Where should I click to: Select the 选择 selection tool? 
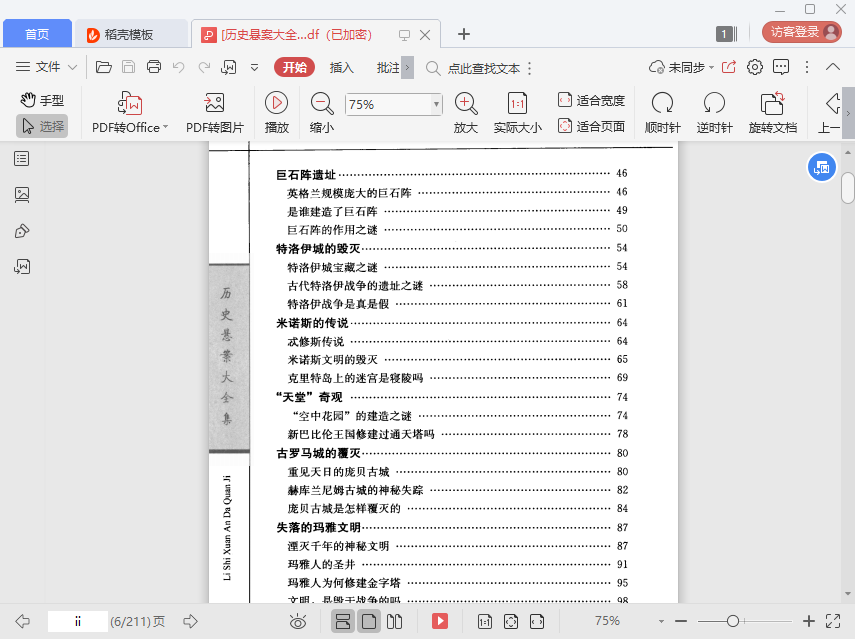tap(42, 126)
